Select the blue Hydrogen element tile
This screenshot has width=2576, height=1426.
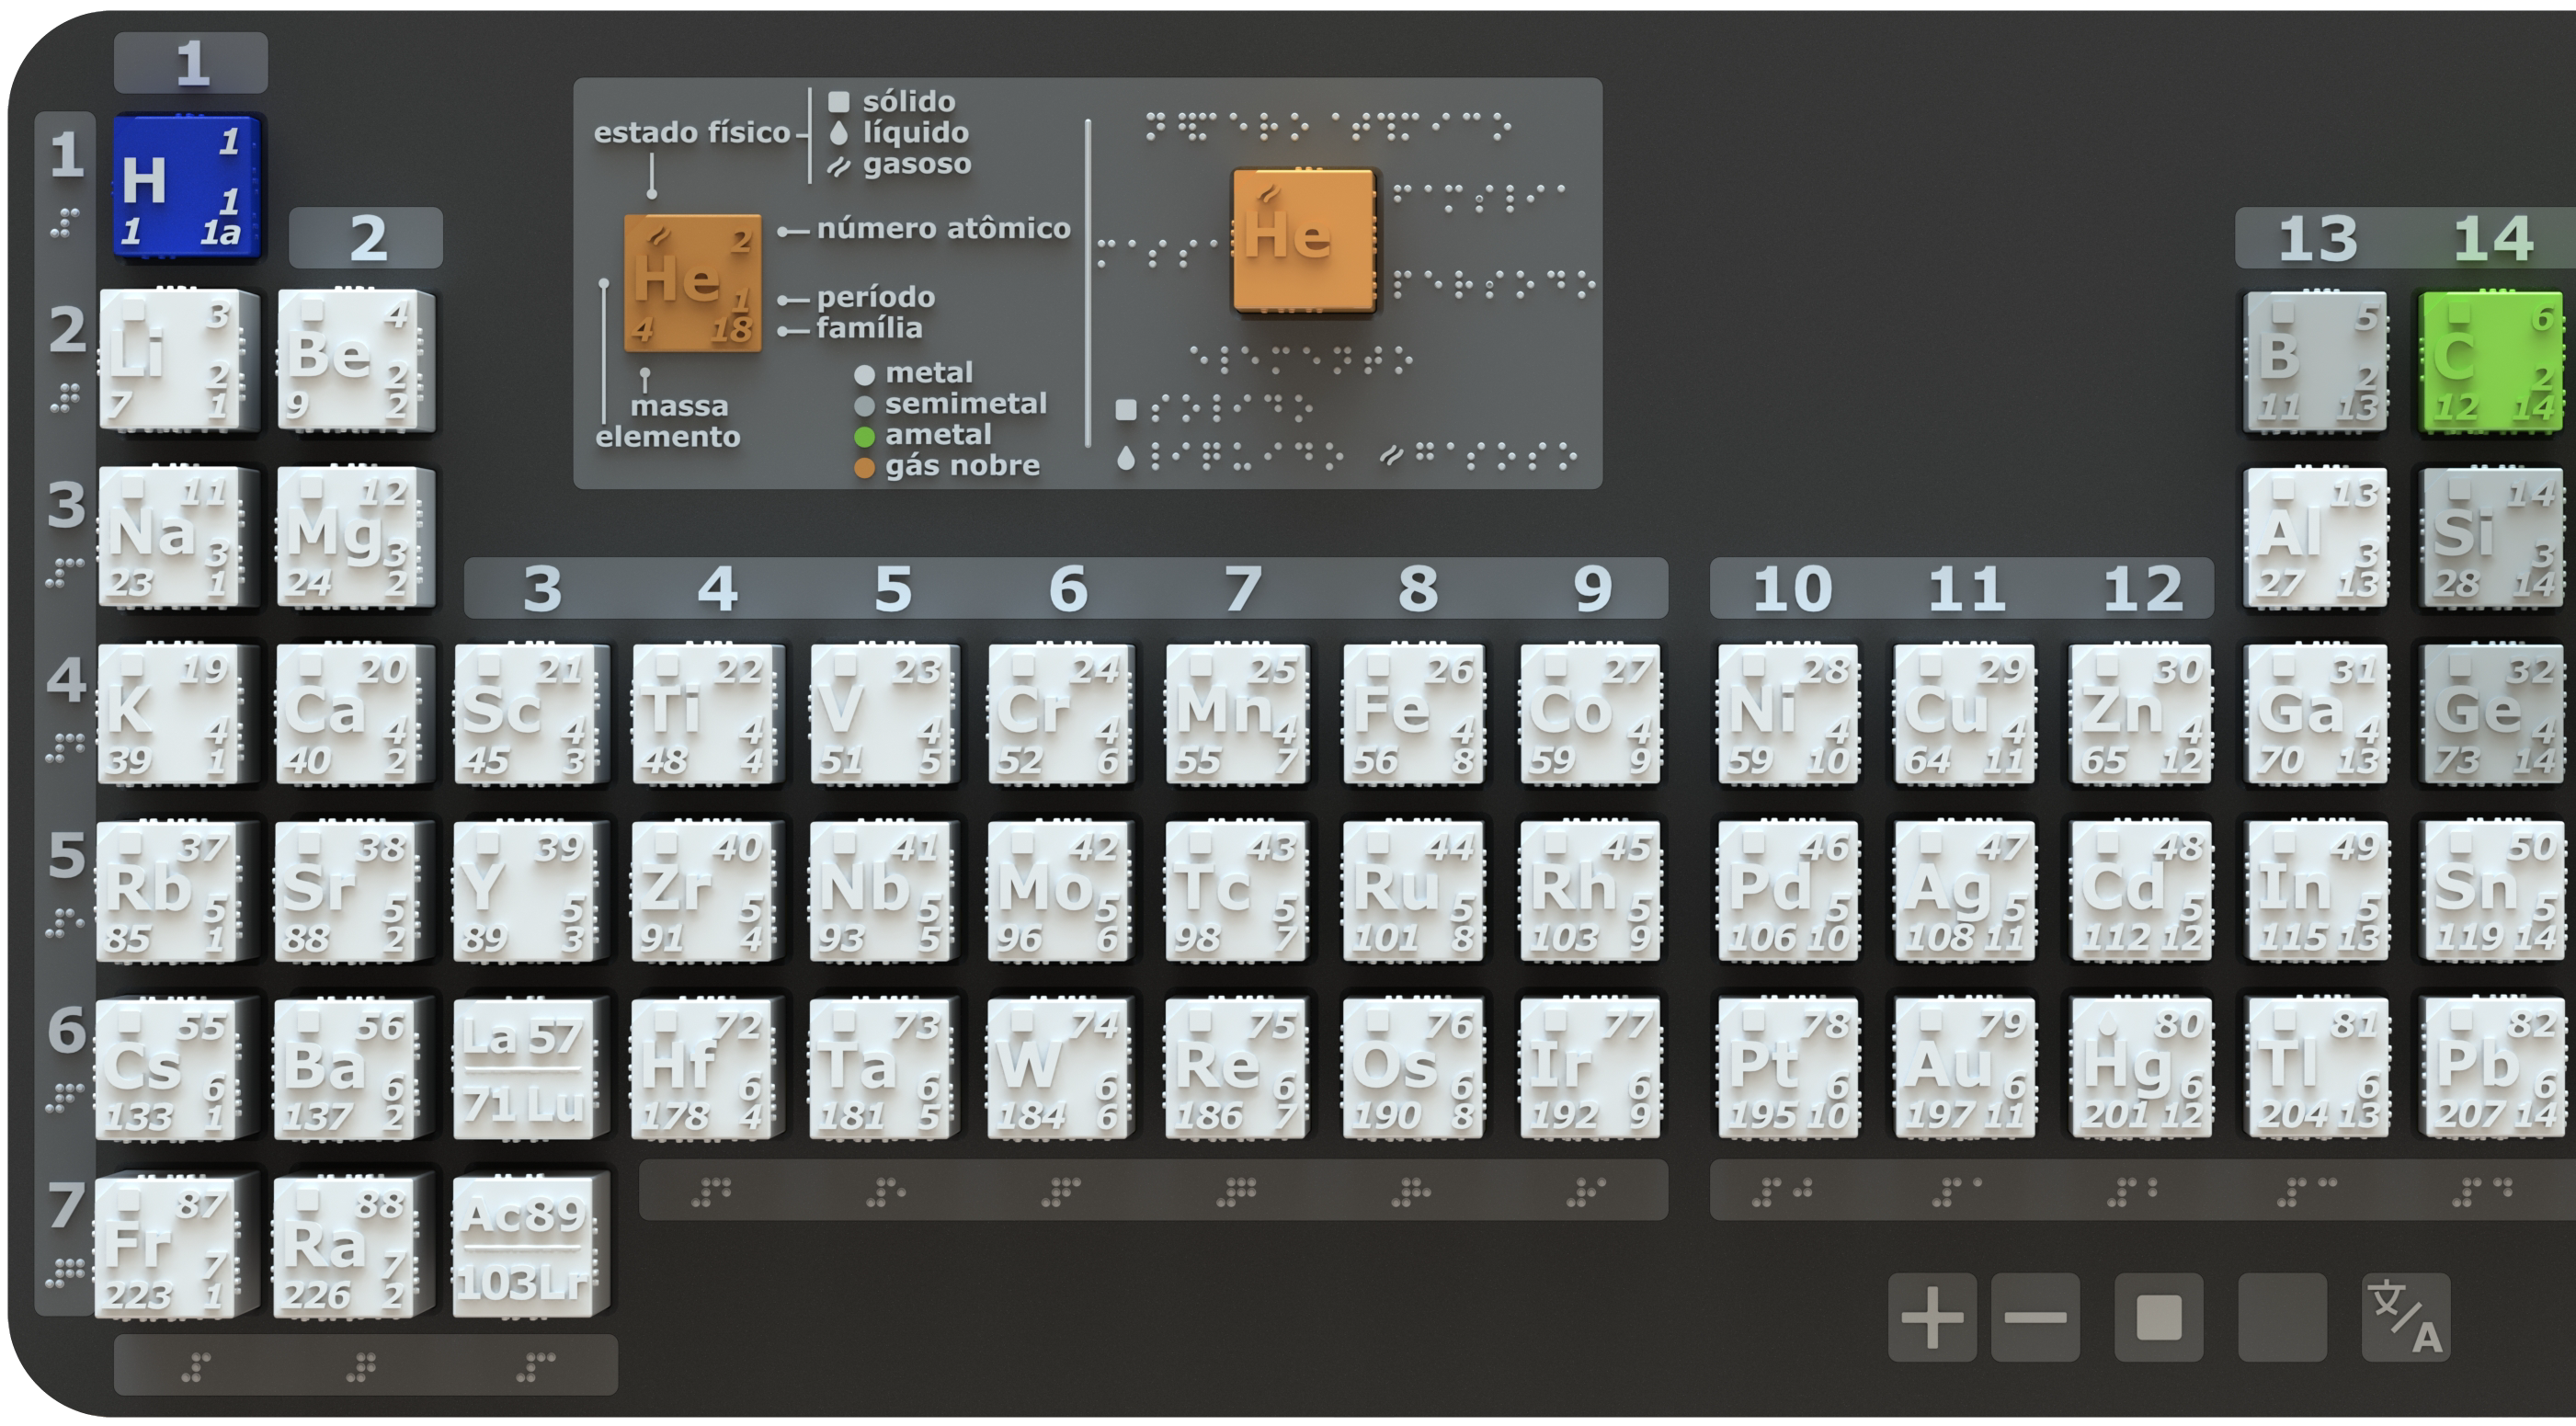(187, 187)
